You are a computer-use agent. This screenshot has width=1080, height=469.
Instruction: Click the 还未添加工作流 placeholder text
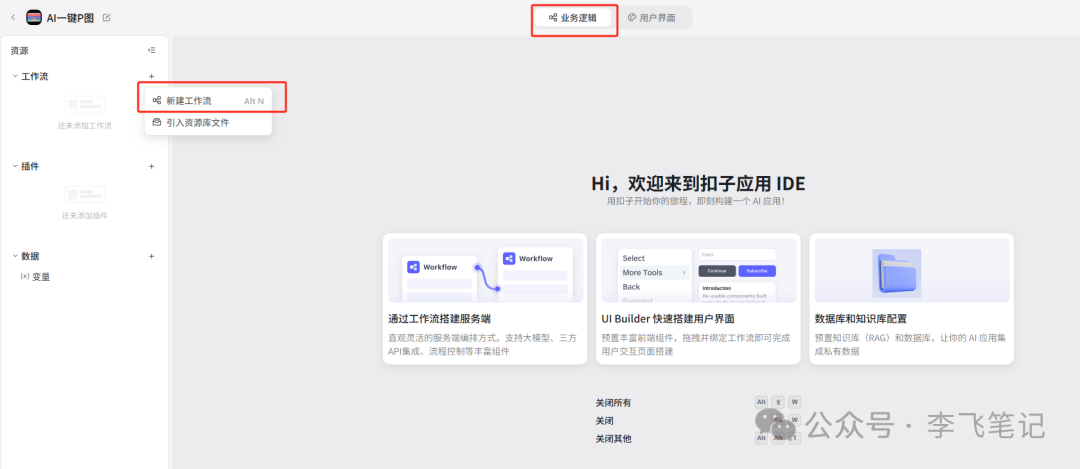pyautogui.click(x=85, y=126)
